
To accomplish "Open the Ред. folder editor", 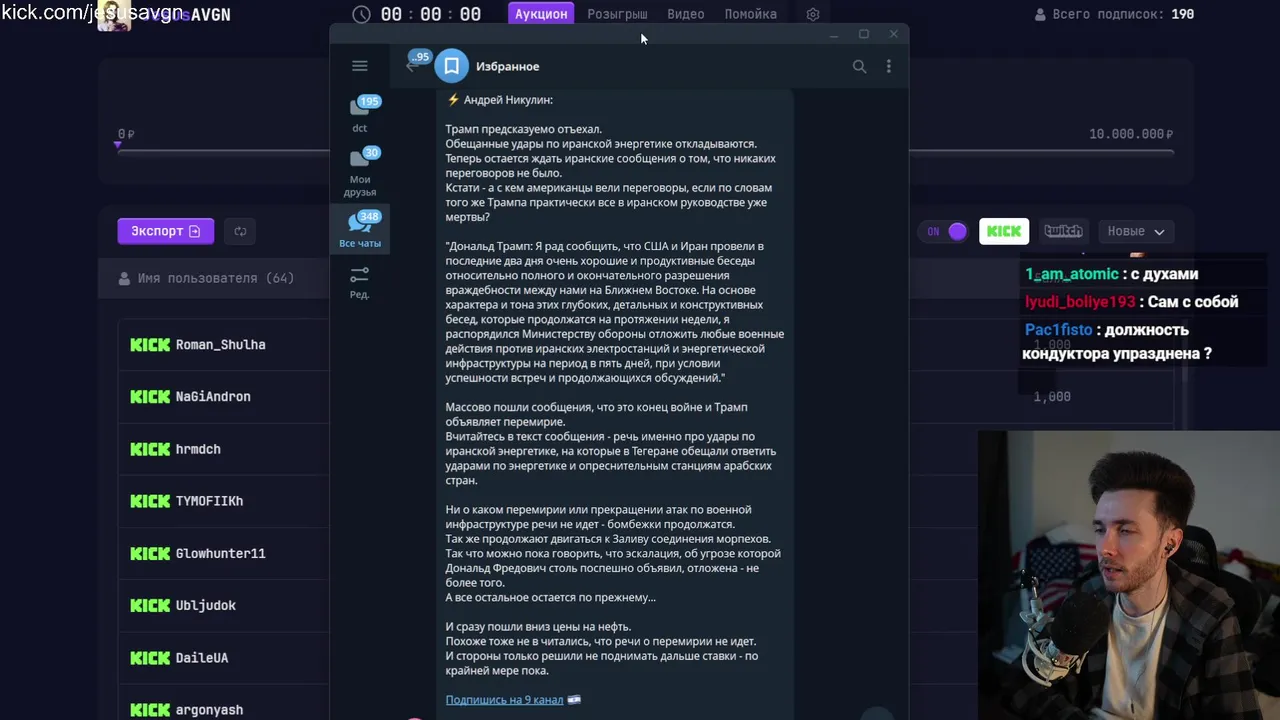I will pos(360,282).
